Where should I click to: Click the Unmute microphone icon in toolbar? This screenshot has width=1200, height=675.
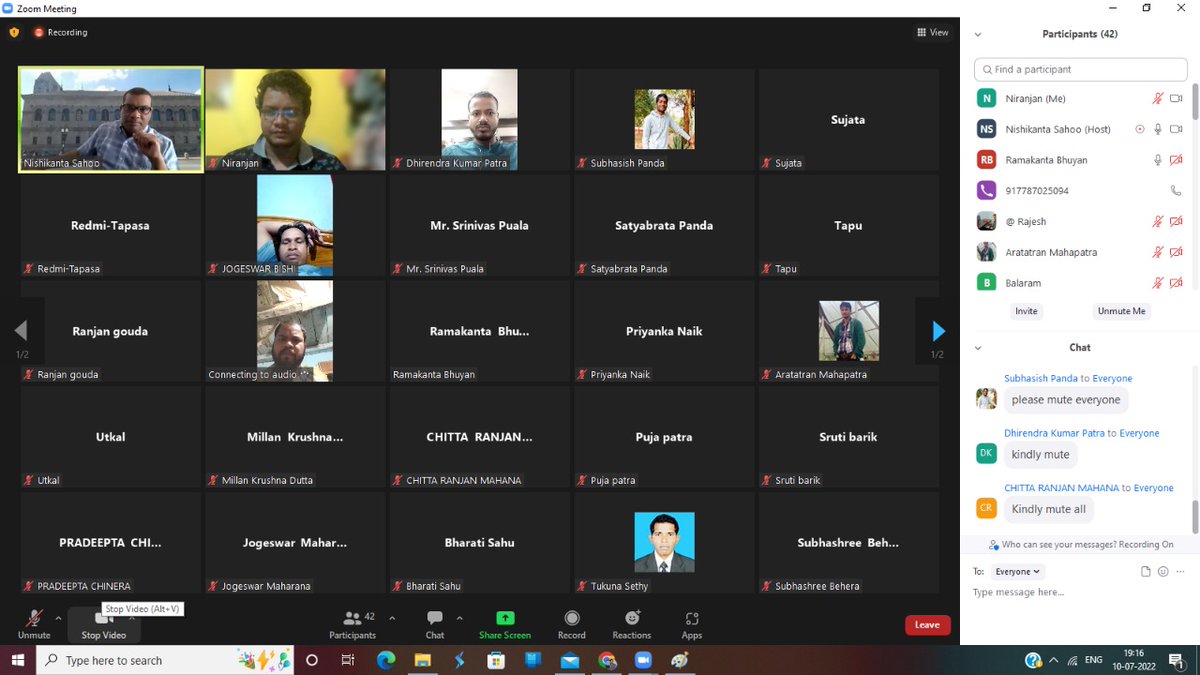point(34,619)
